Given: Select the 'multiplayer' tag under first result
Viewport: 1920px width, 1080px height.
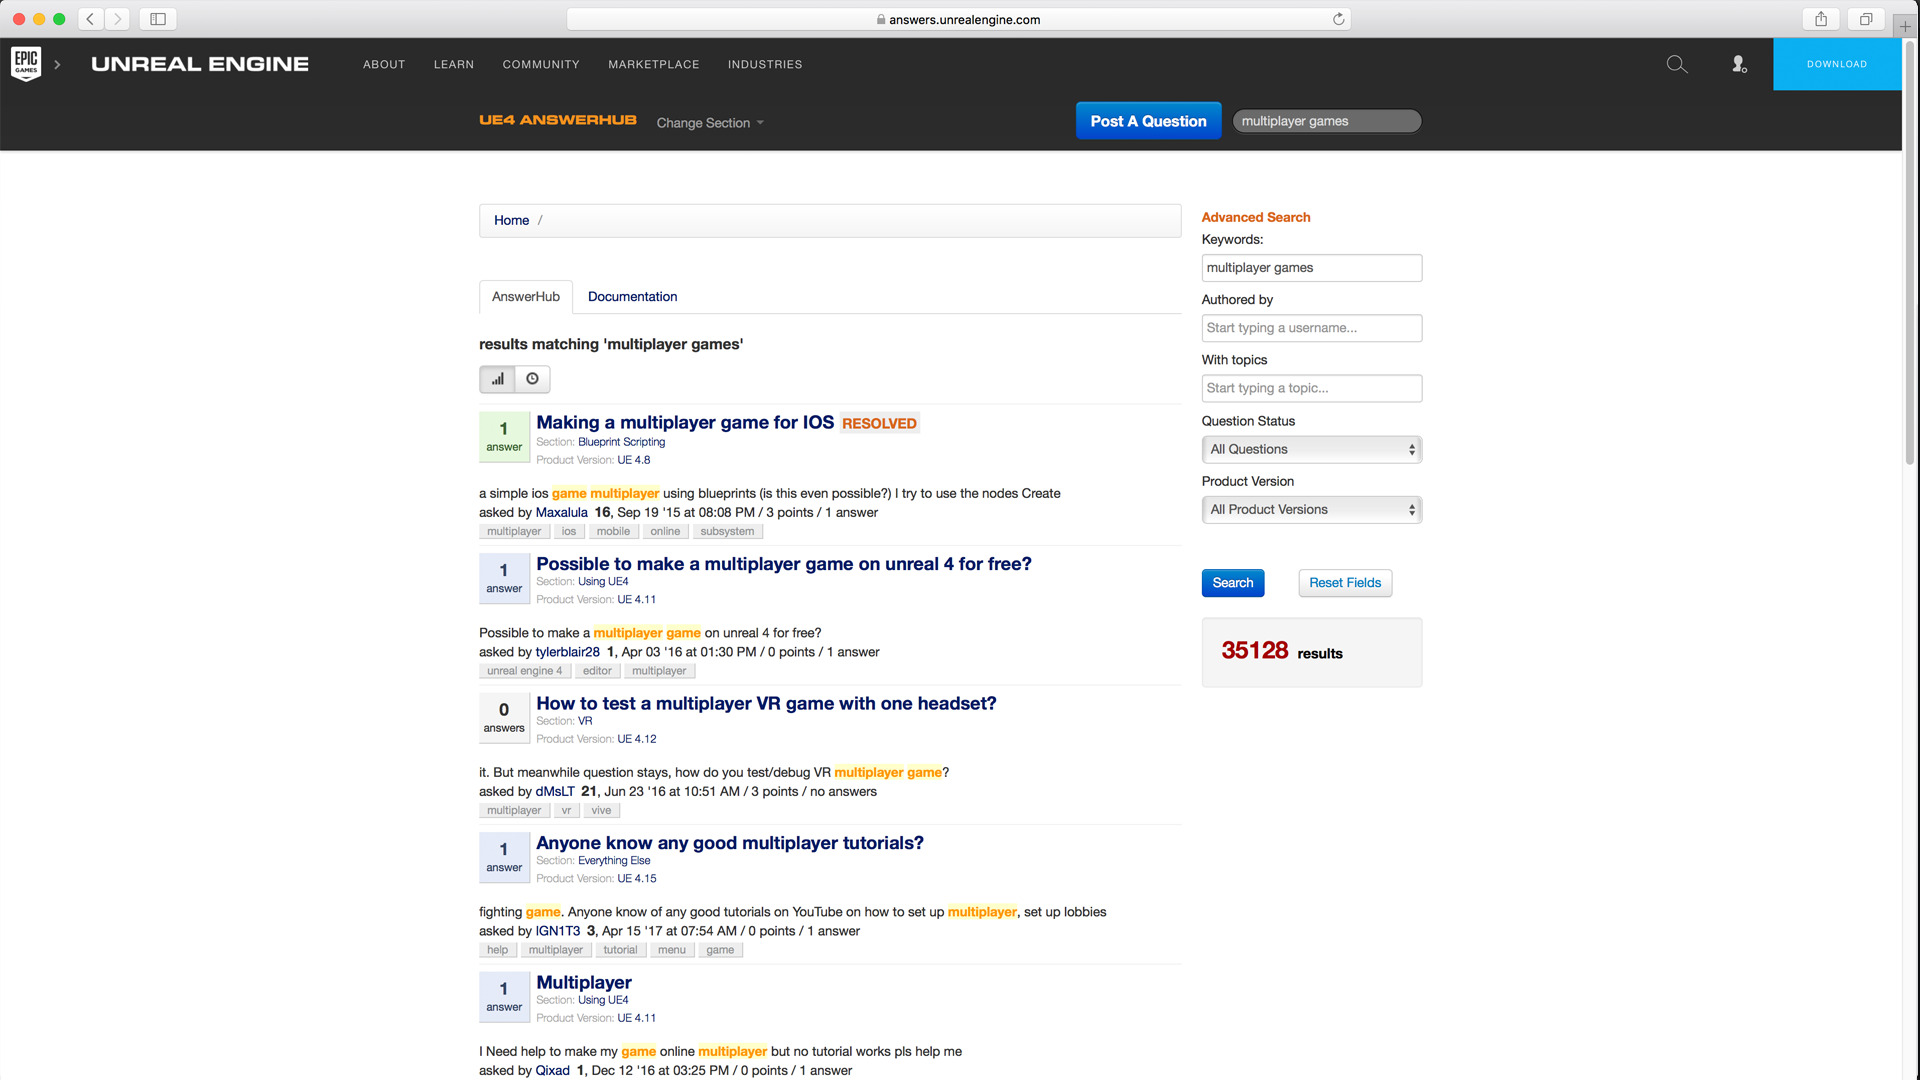Looking at the screenshot, I should click(514, 531).
